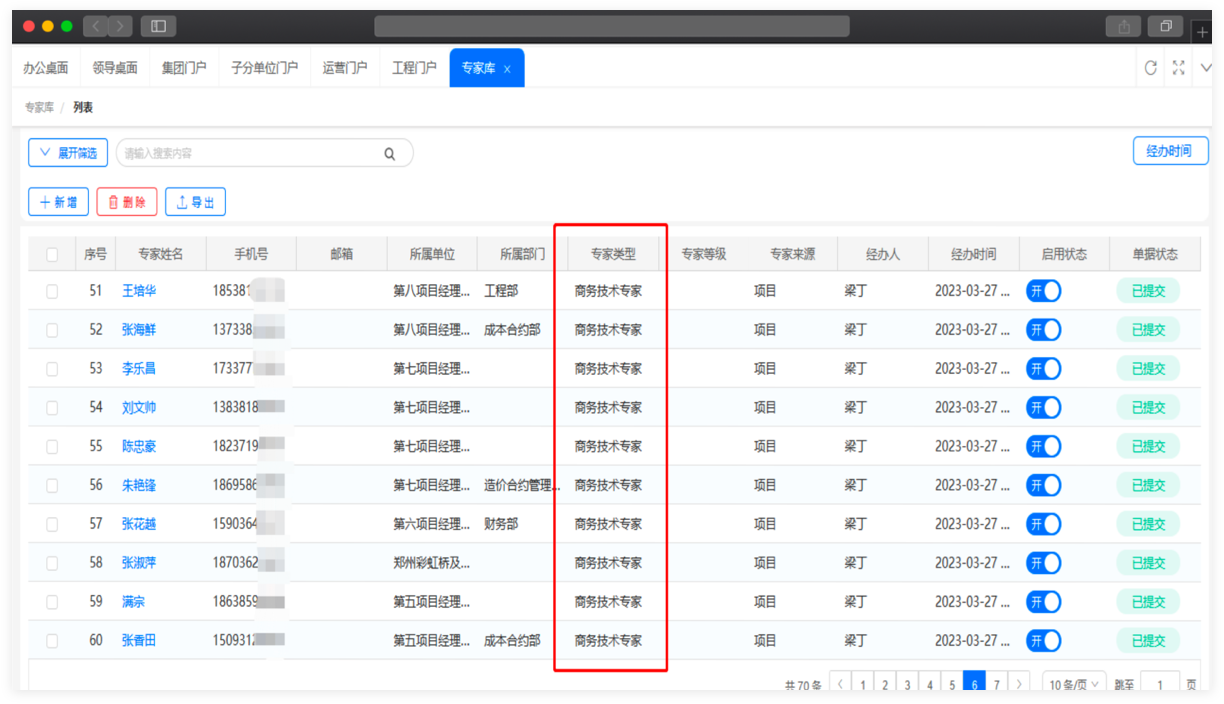The width and height of the screenshot is (1224, 704).
Task: Click the 郑州彩虹桥及... unit cell
Action: tap(431, 563)
